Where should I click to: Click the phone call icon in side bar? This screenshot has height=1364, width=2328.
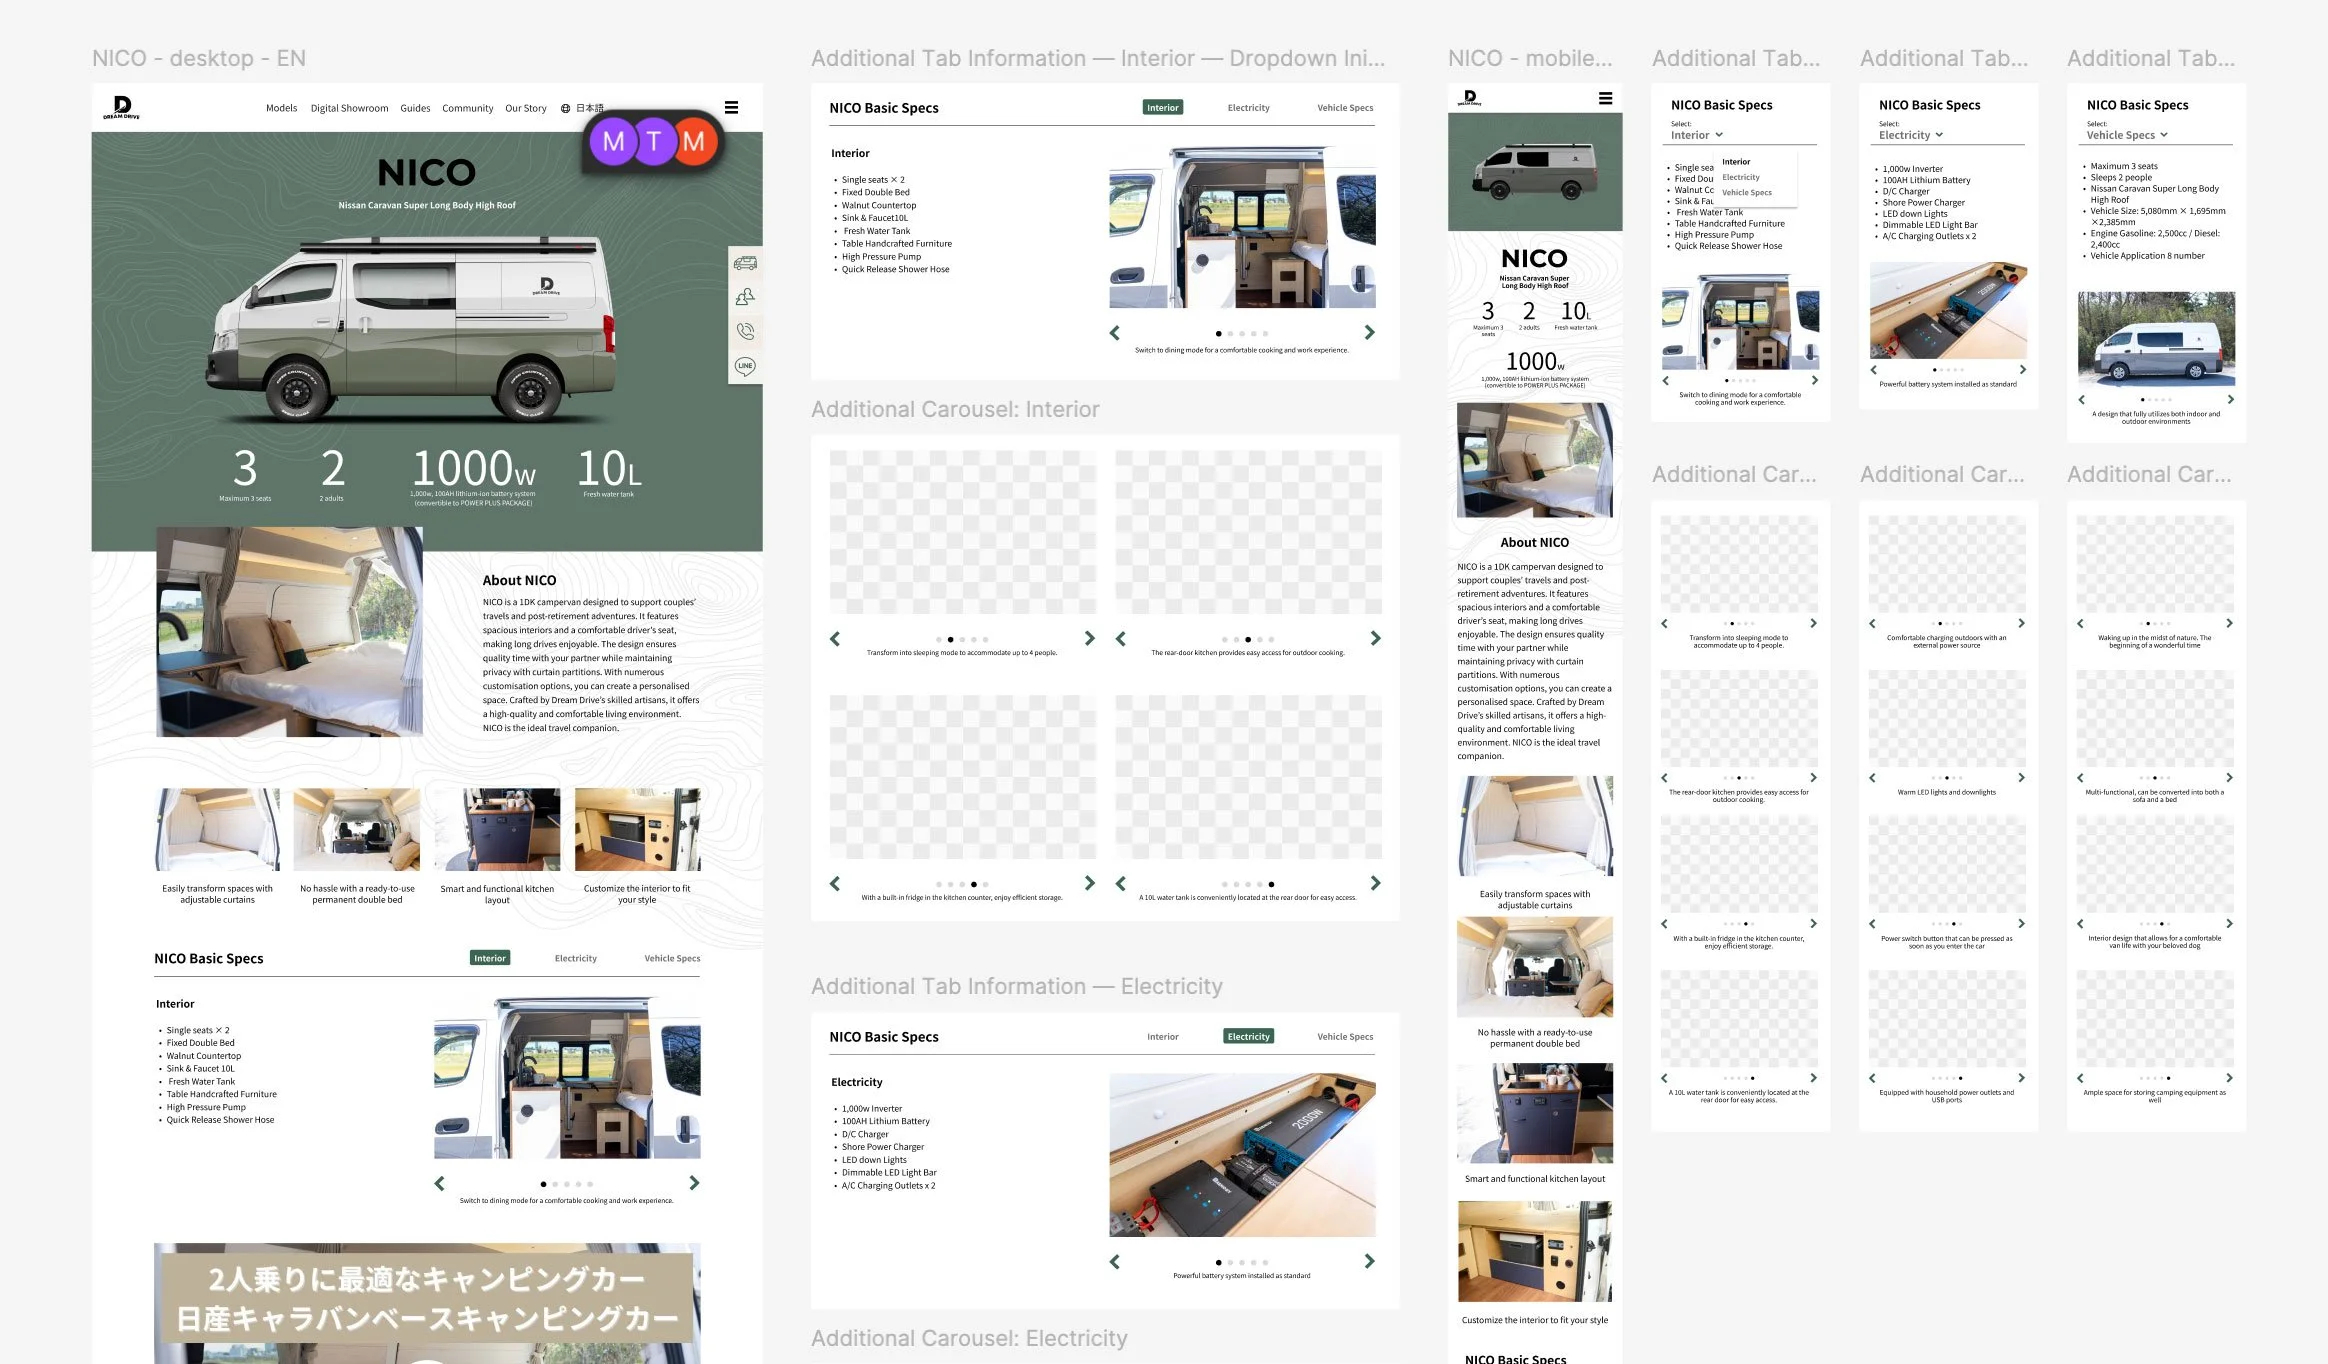[x=745, y=331]
